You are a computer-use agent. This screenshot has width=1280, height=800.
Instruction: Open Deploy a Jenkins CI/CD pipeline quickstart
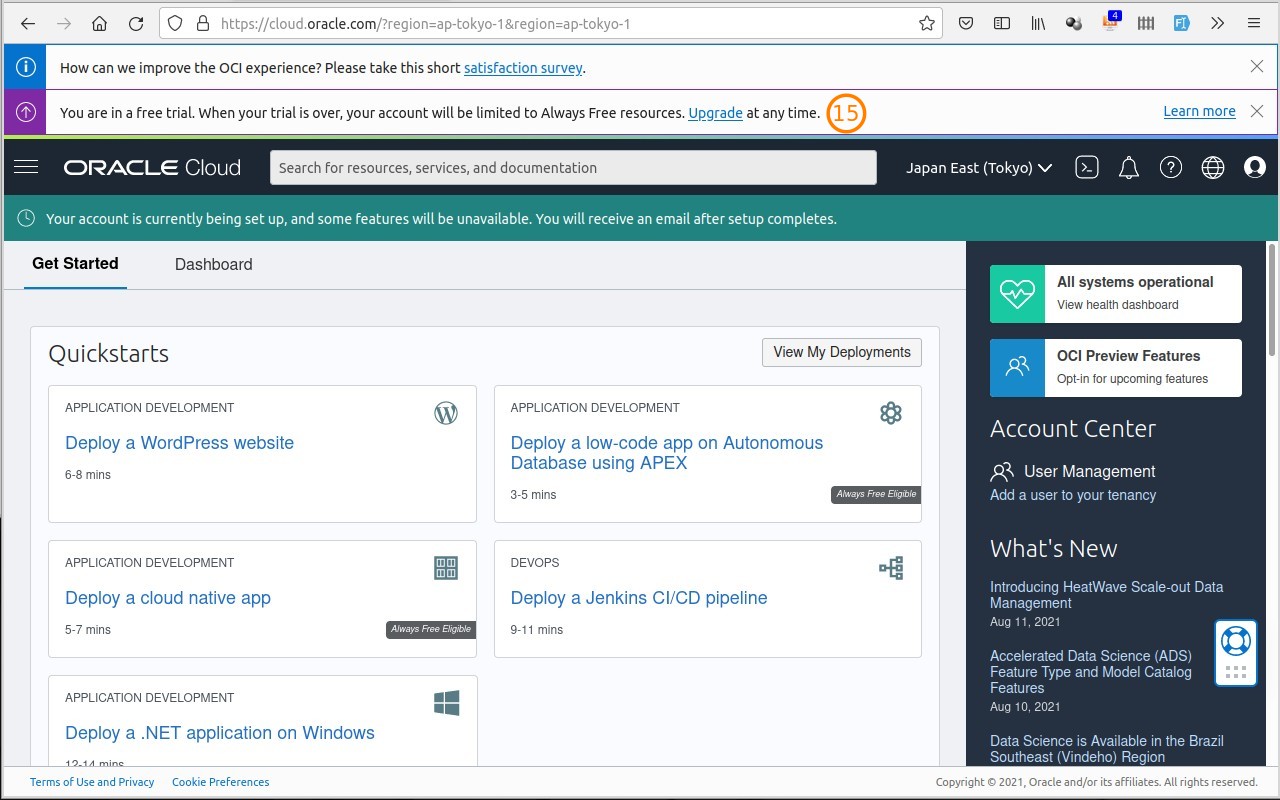point(639,598)
